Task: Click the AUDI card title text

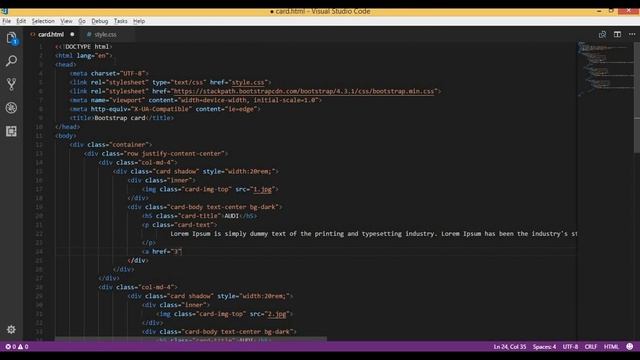Action: tap(231, 216)
